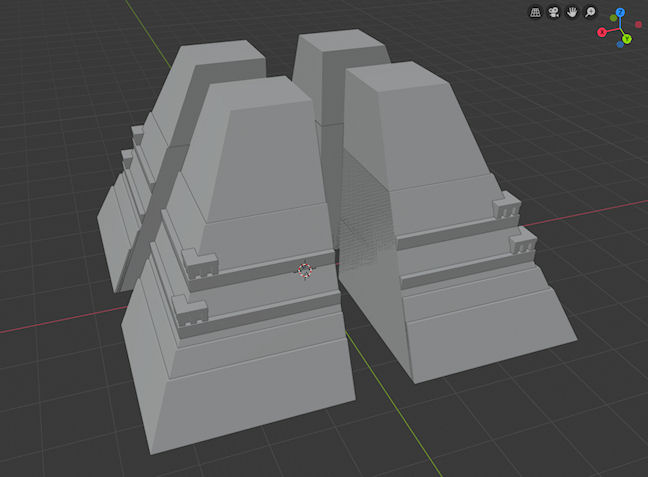Snap view to green Y axis
This screenshot has width=648, height=477.
tap(626, 39)
